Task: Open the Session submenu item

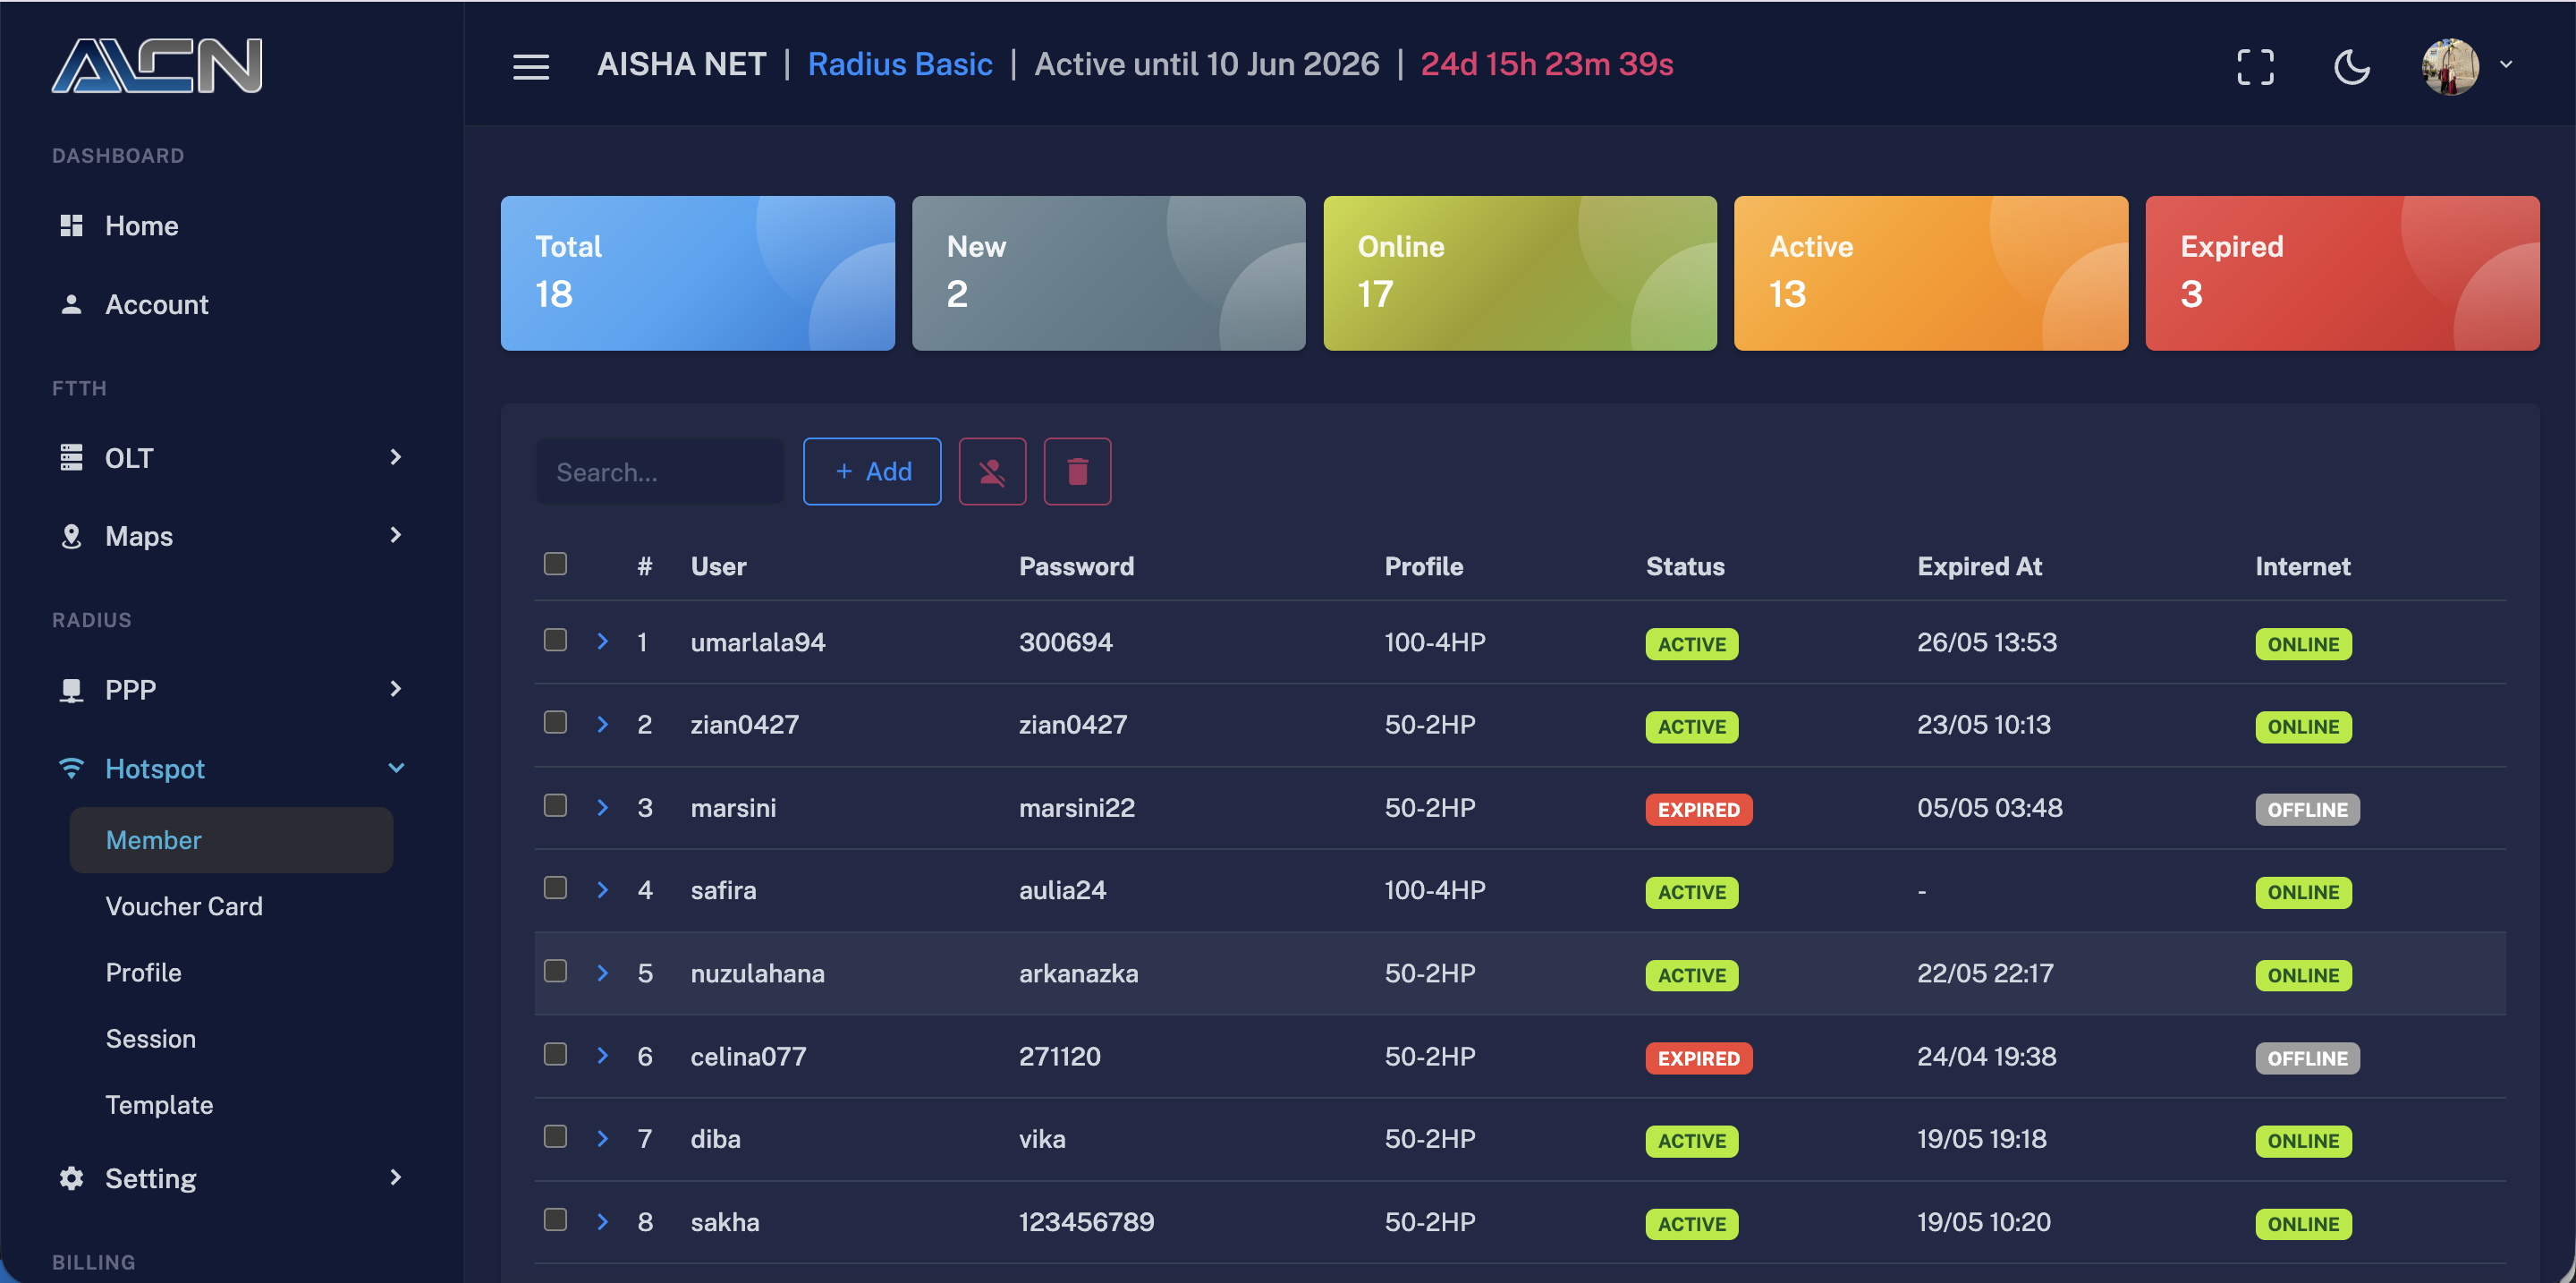Action: pyautogui.click(x=151, y=1038)
